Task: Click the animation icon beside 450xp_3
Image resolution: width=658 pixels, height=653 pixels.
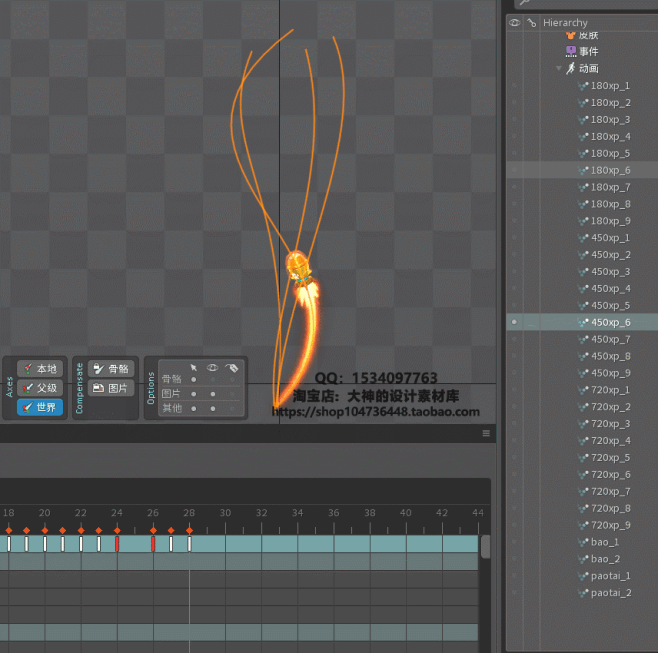Action: click(583, 272)
